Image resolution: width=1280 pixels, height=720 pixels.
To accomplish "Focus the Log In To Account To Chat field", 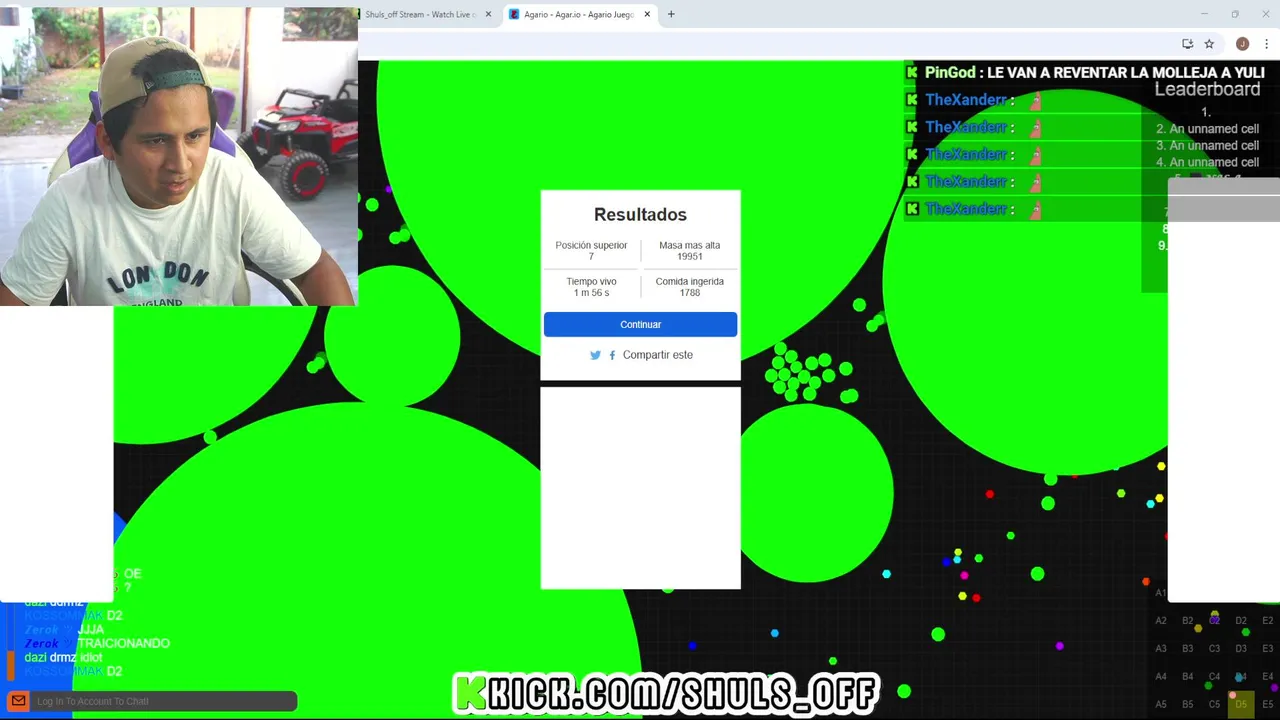I will click(165, 701).
